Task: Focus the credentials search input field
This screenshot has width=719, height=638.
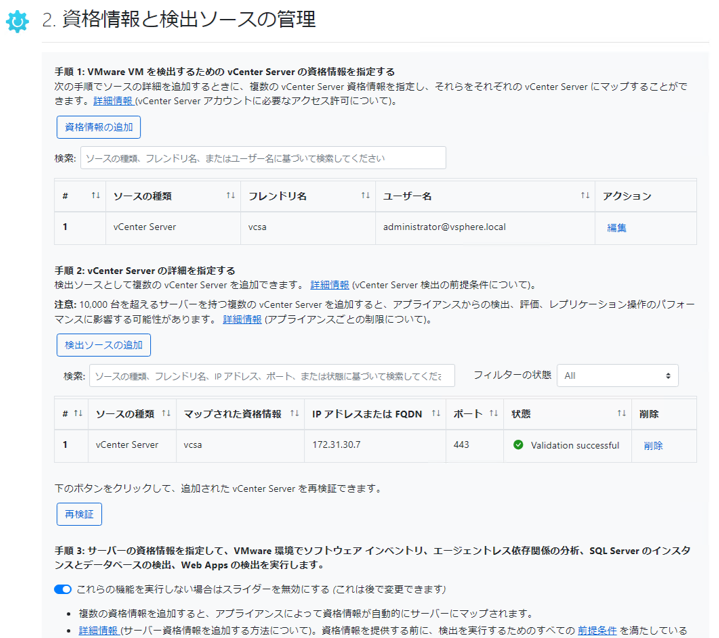Action: [x=262, y=158]
